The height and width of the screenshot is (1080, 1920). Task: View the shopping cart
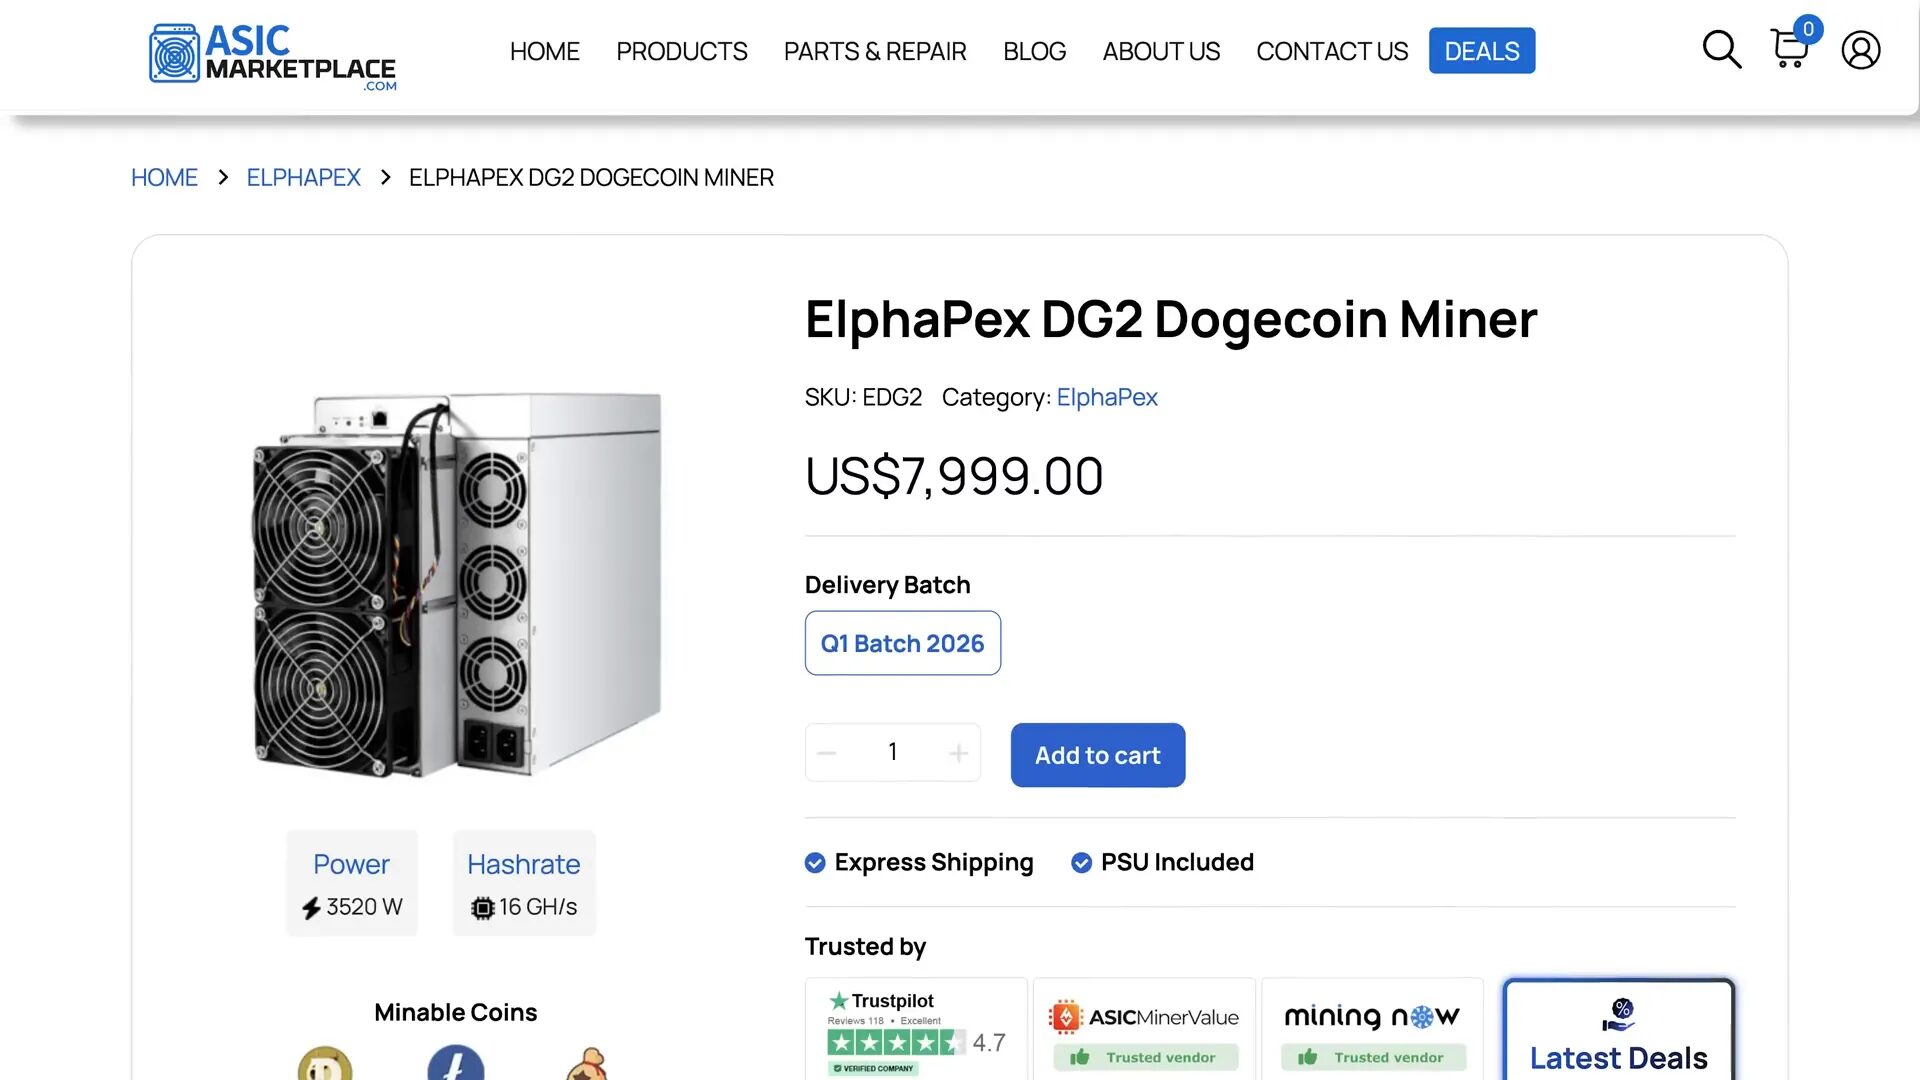[1788, 51]
